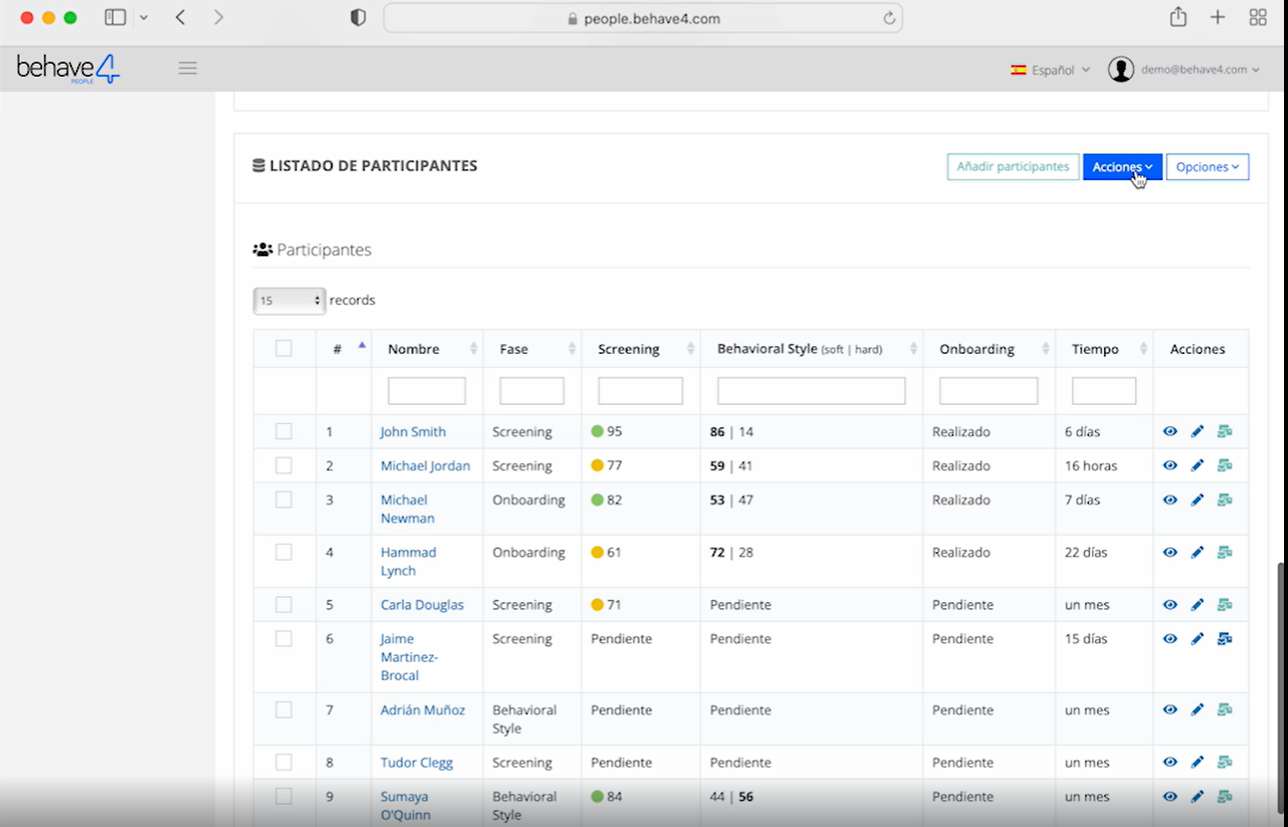
Task: Open message icon in Hammad Lynch row
Action: click(x=1224, y=551)
